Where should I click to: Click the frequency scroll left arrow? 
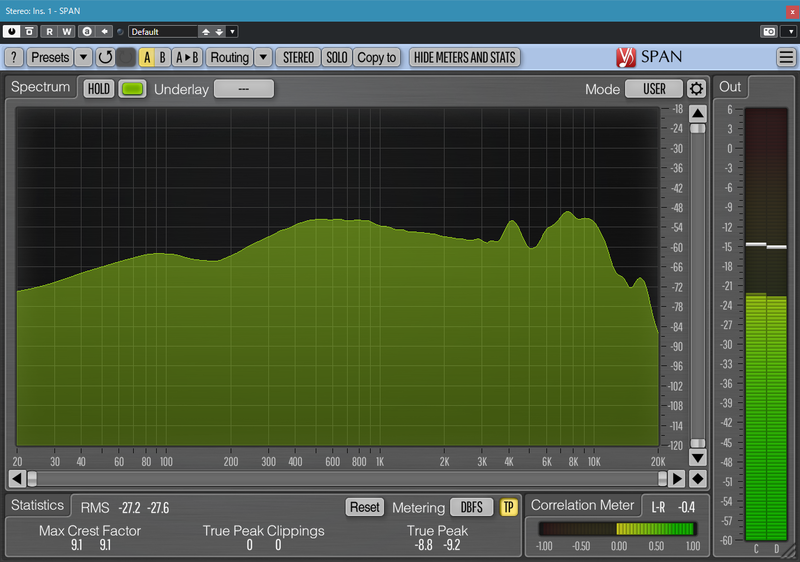pyautogui.click(x=16, y=478)
